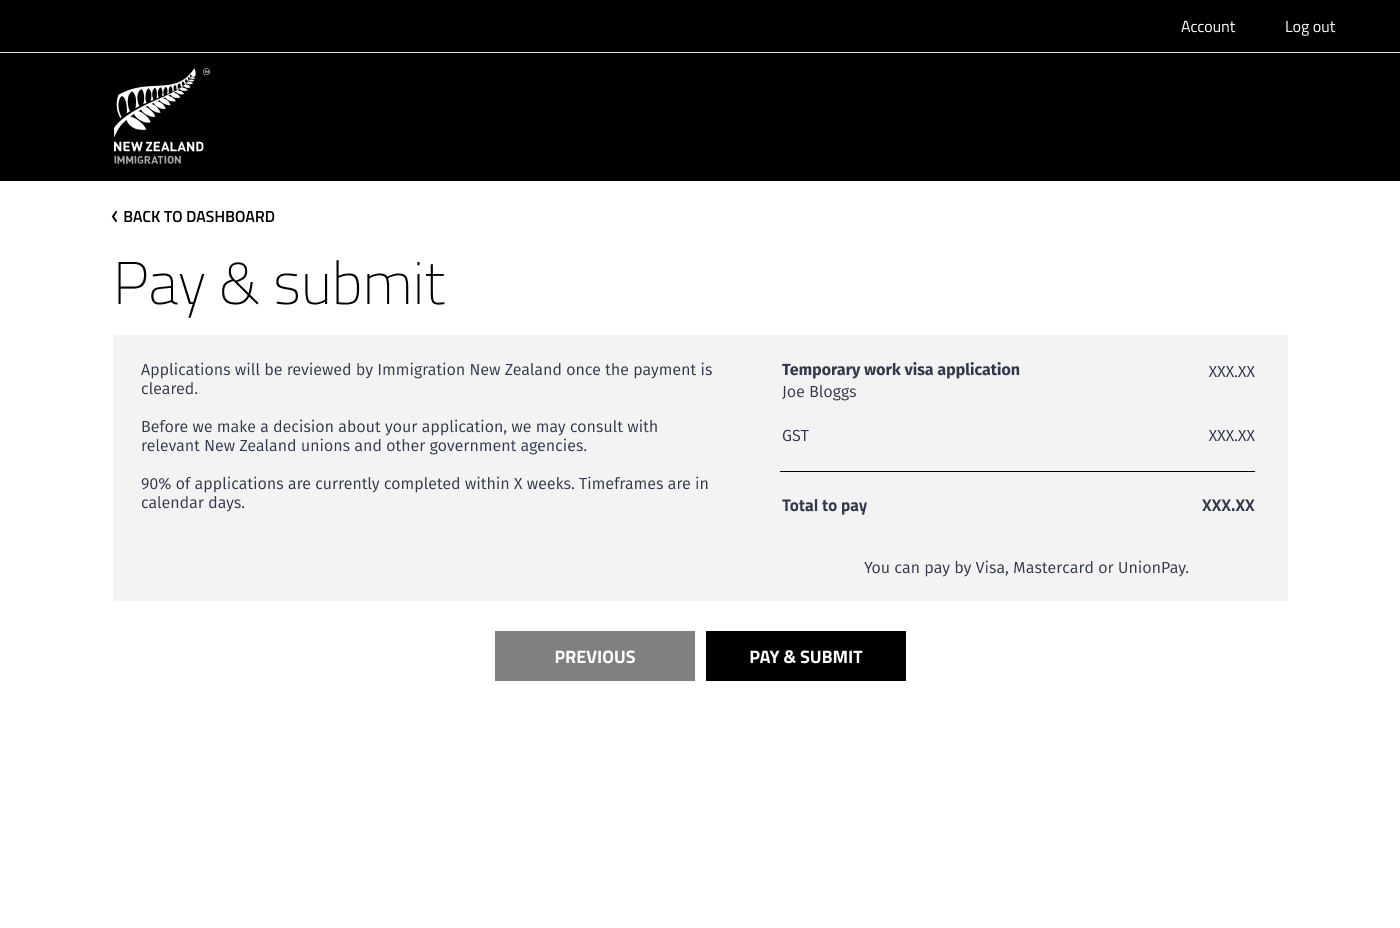Click applicant name 'Joe Bloggs'
This screenshot has width=1400, height=928.
(x=818, y=392)
